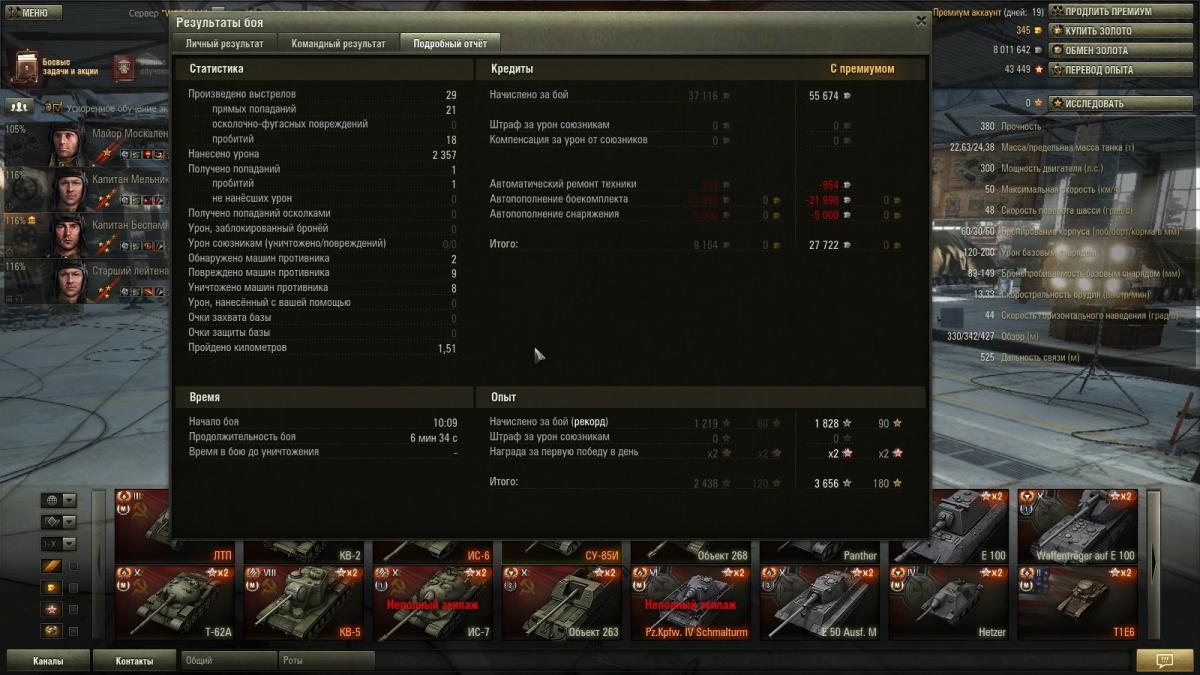
Task: Click the yellow chat notification icon
Action: point(1164,661)
